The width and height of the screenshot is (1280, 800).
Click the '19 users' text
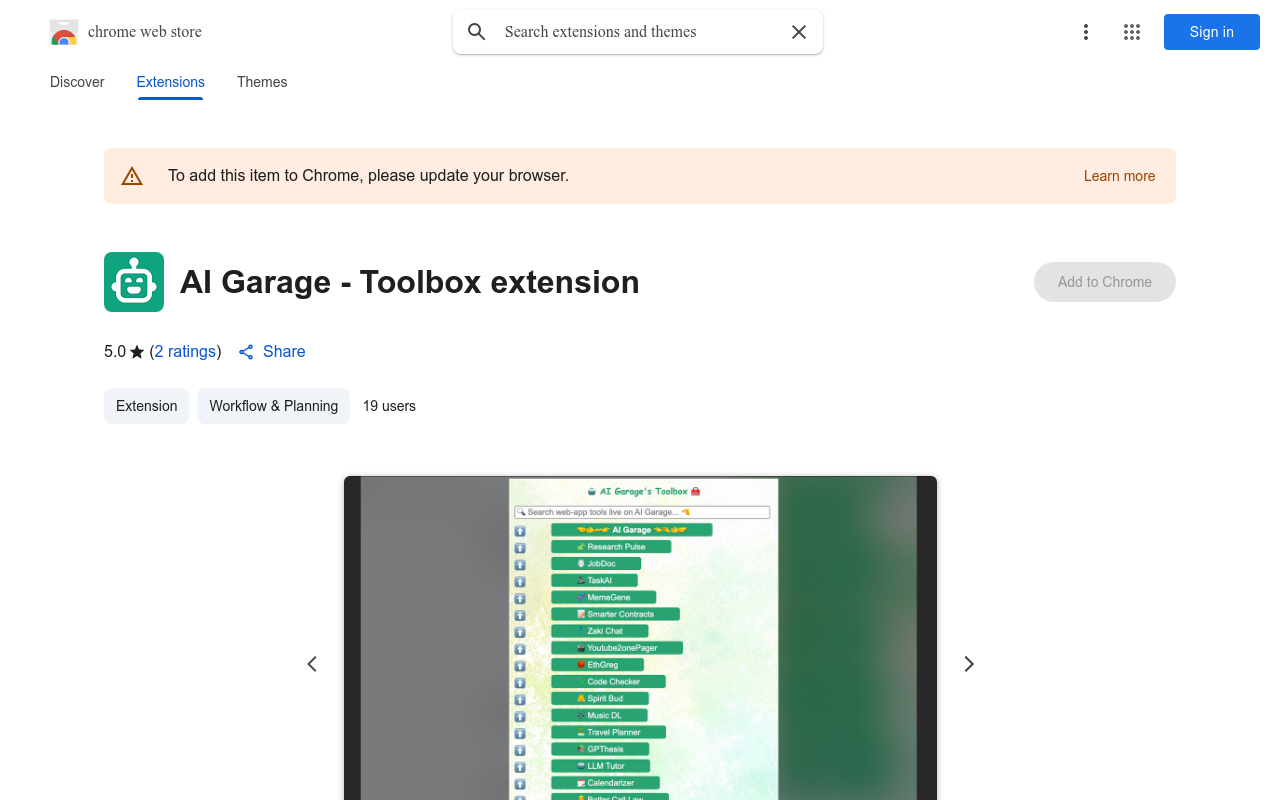(x=389, y=406)
